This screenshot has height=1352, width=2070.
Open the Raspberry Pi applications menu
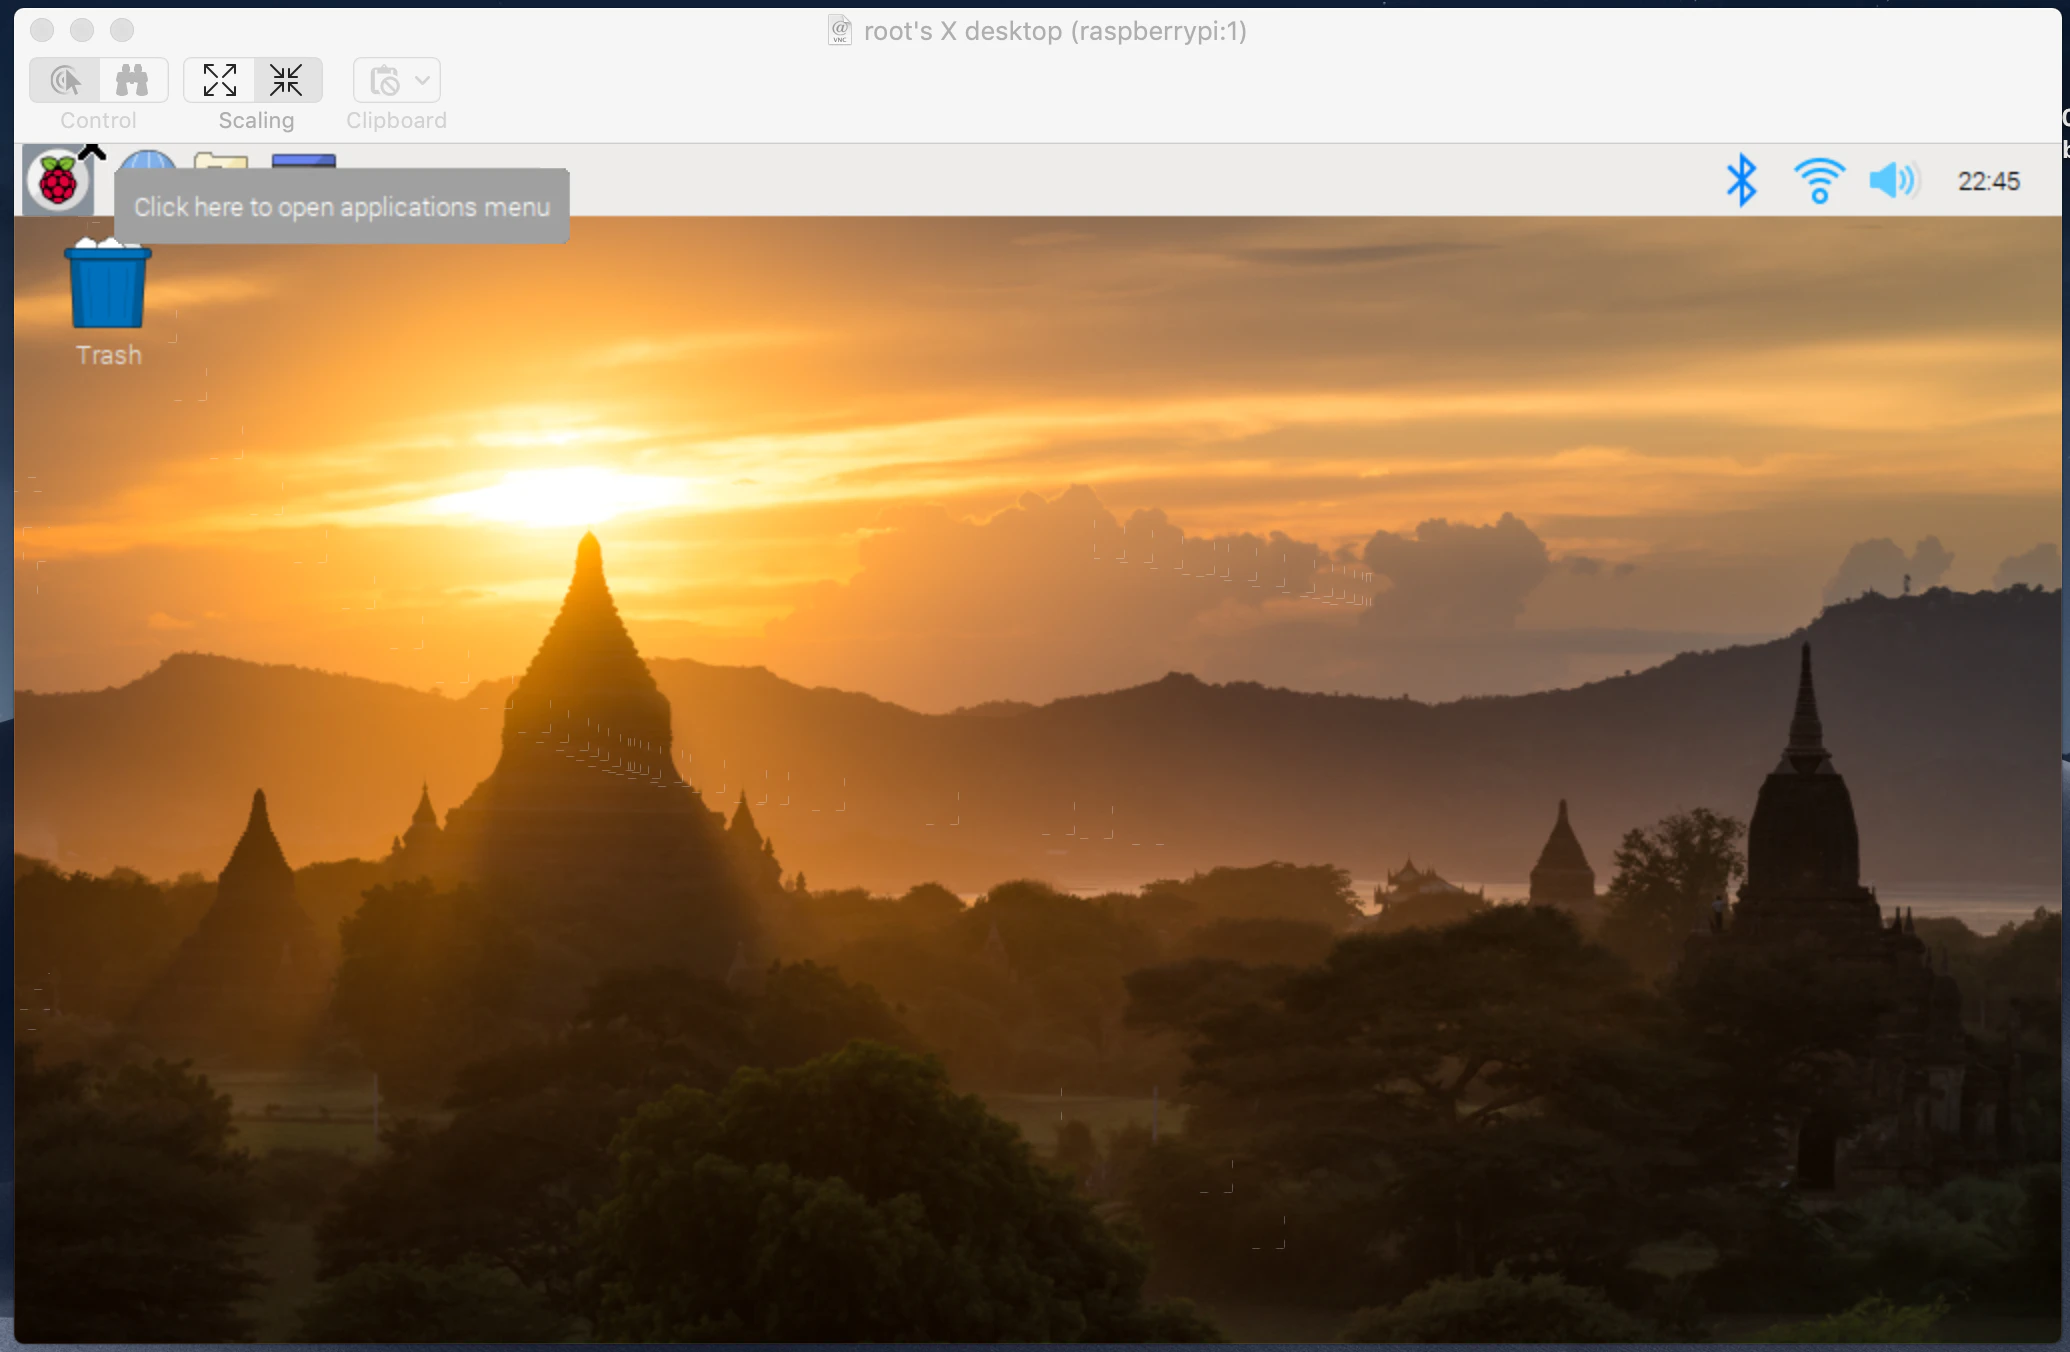58,180
